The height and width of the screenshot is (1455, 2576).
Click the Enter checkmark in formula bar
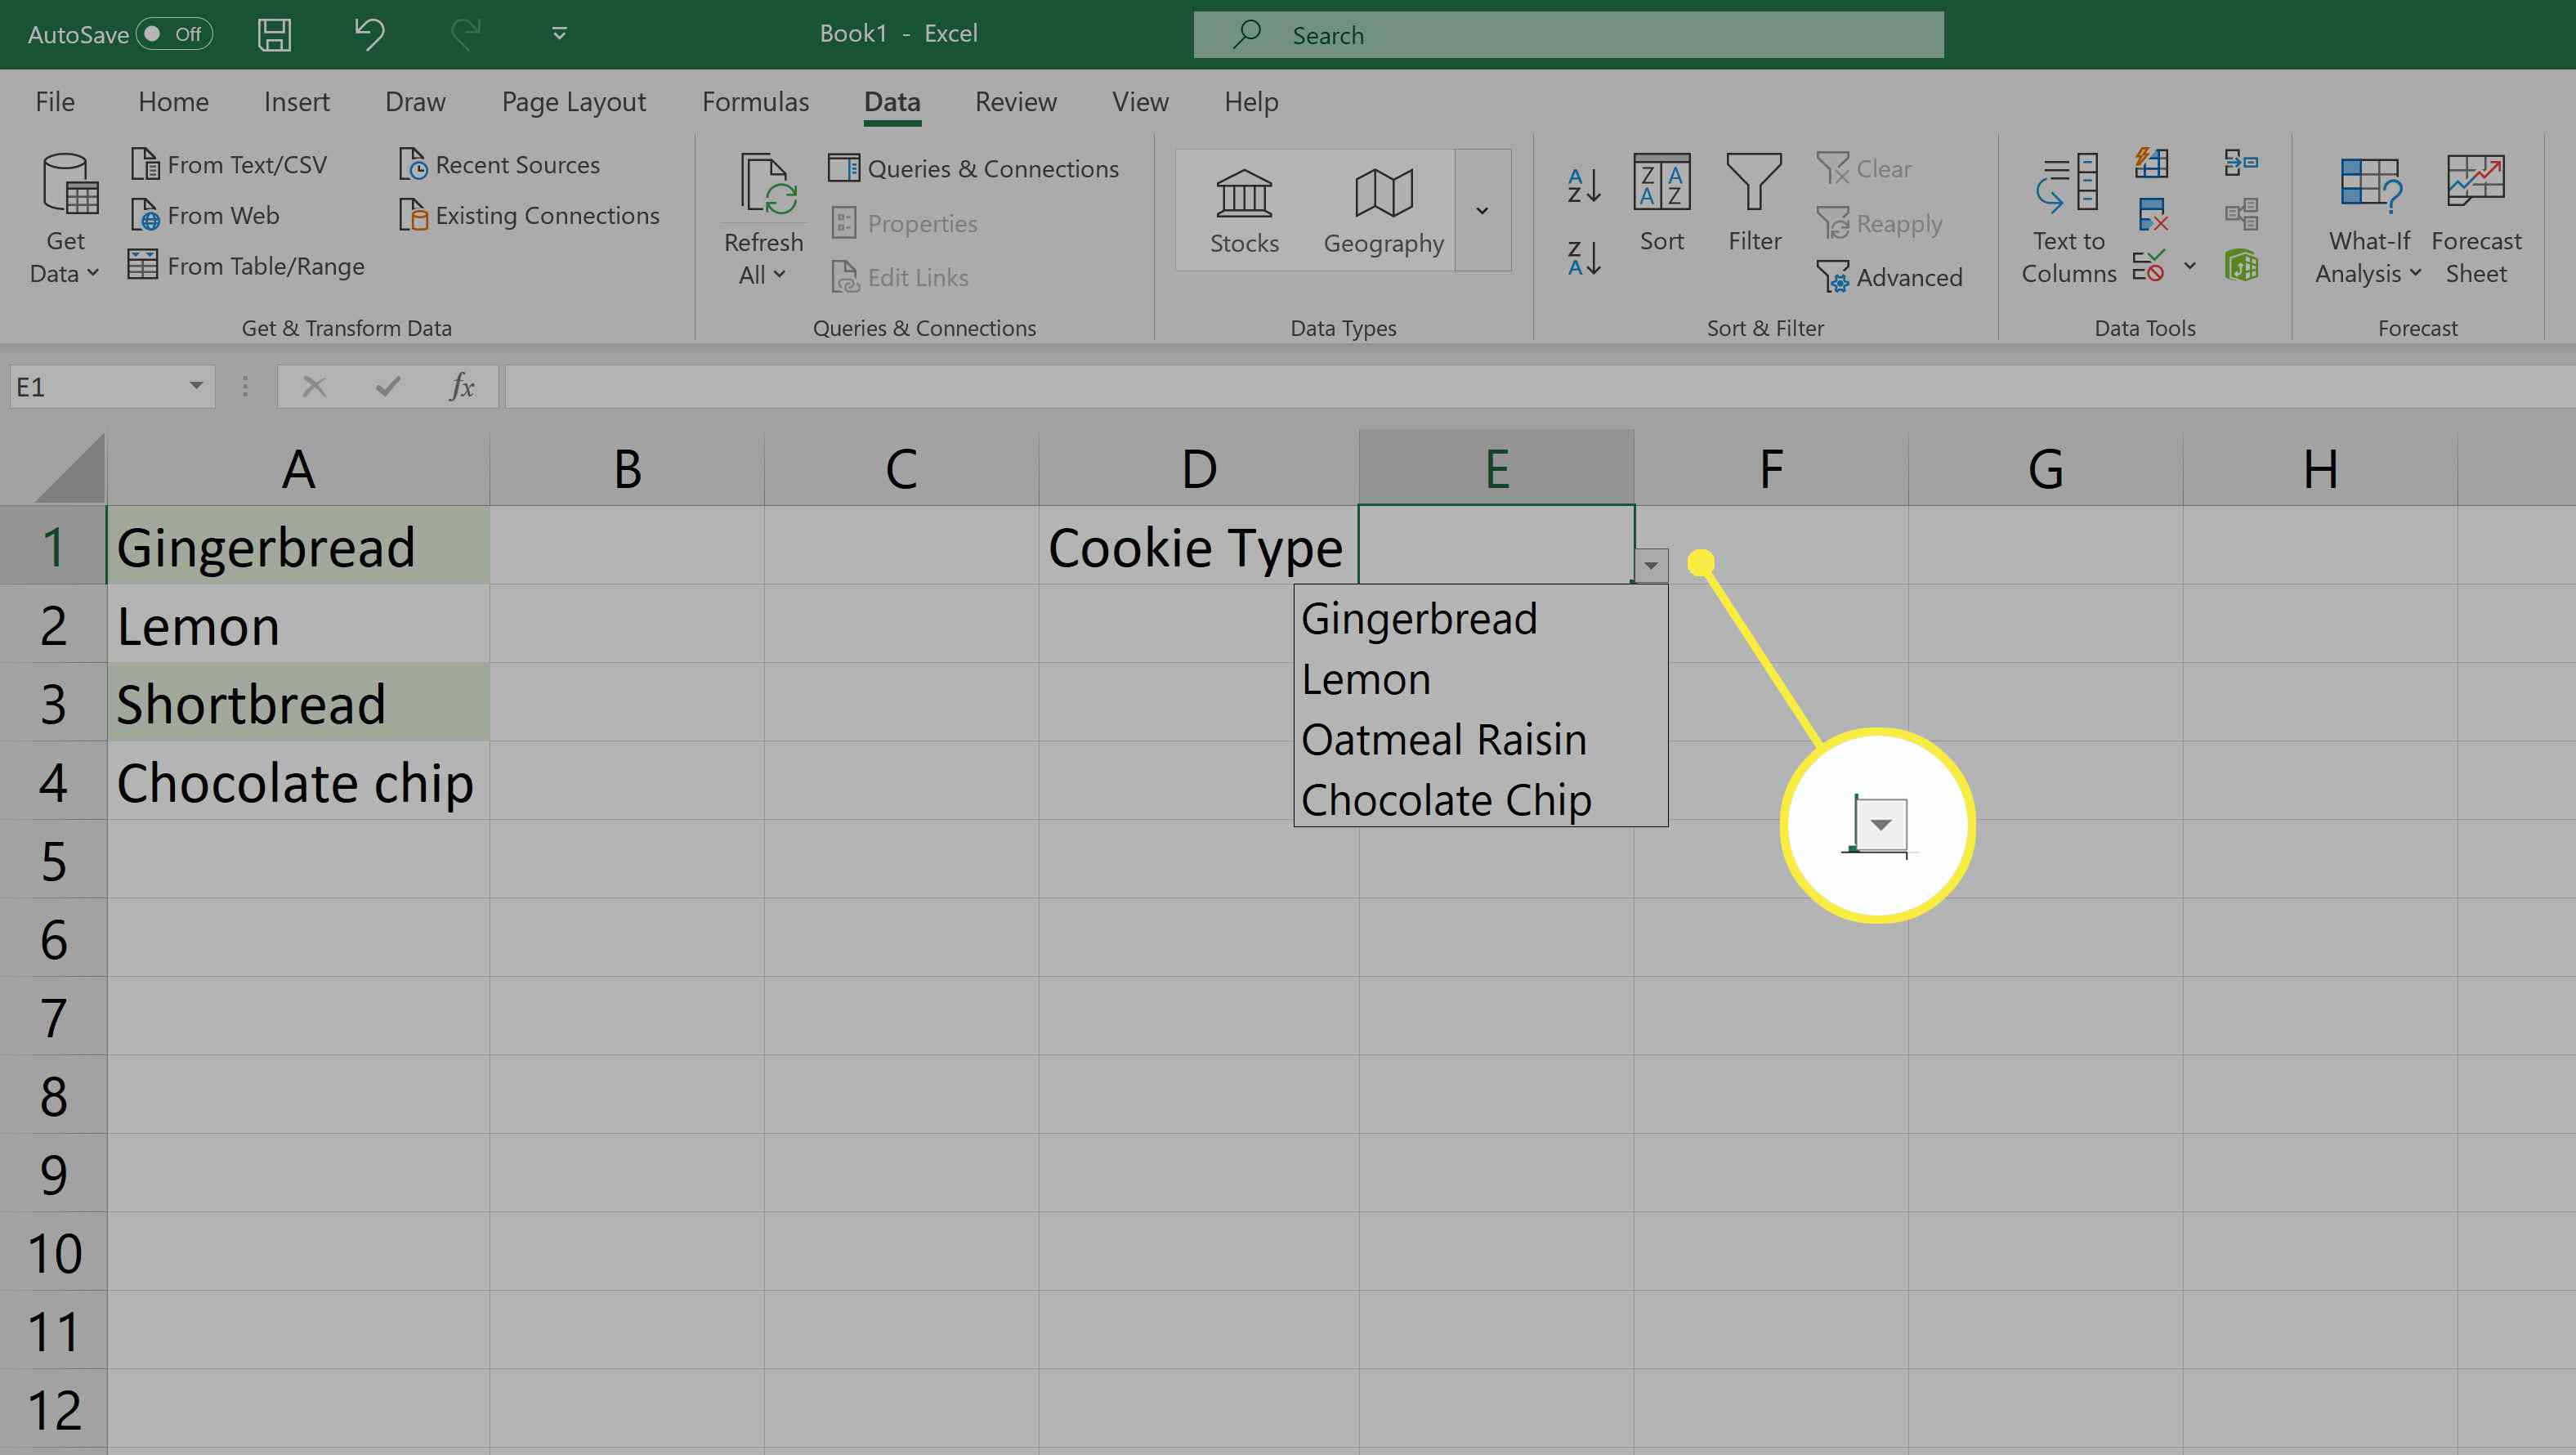pos(388,386)
